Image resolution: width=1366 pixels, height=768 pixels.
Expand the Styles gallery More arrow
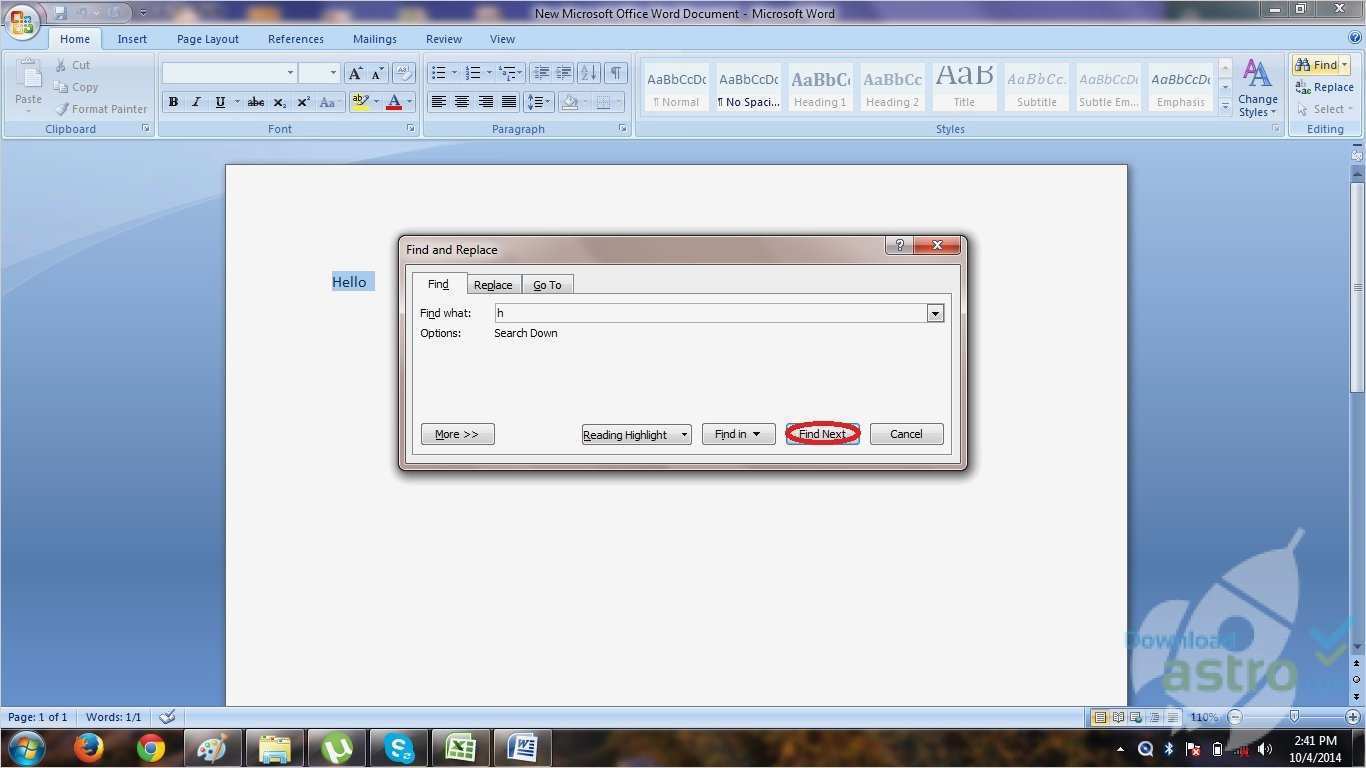tap(1225, 107)
